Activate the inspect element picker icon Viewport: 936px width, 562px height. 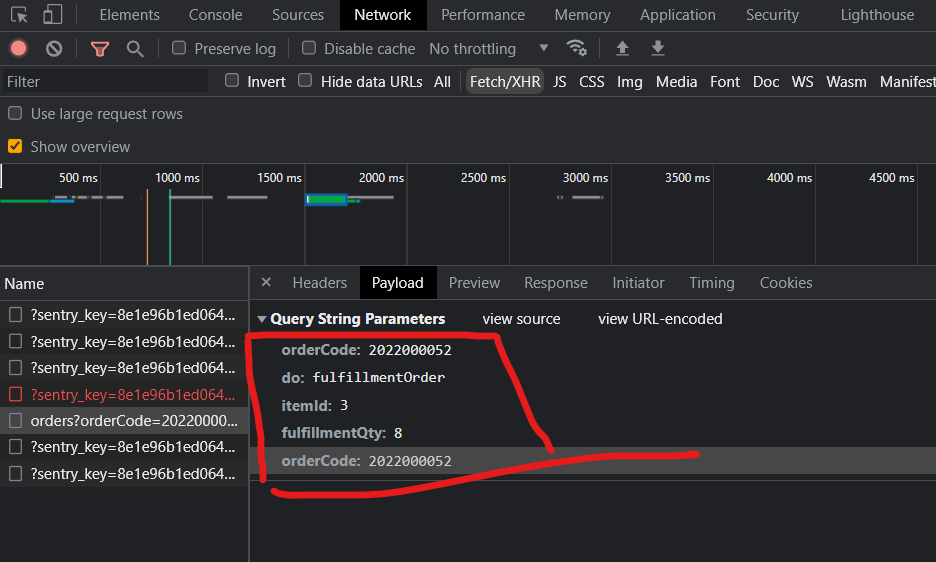click(19, 15)
